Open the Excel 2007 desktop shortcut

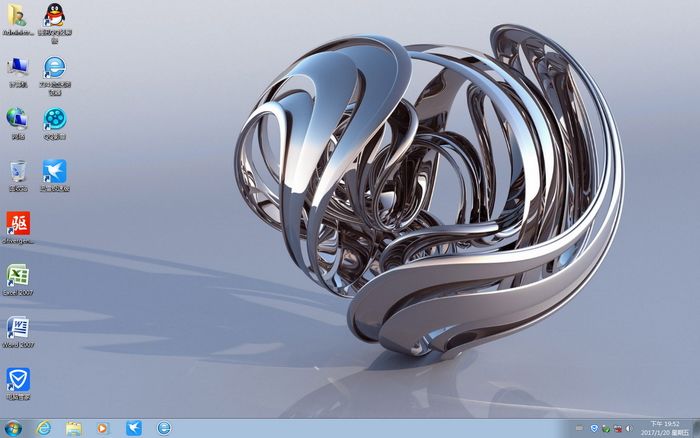18,275
